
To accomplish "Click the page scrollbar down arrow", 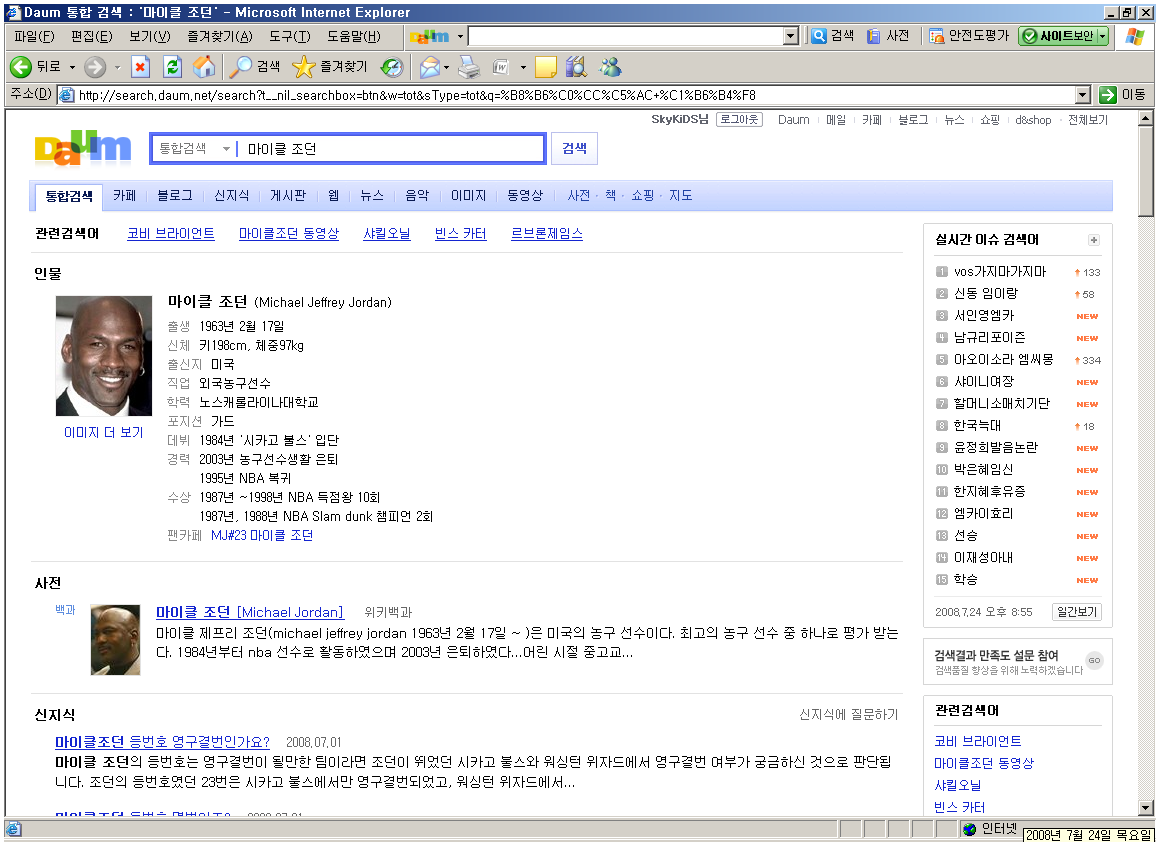I will point(1146,808).
